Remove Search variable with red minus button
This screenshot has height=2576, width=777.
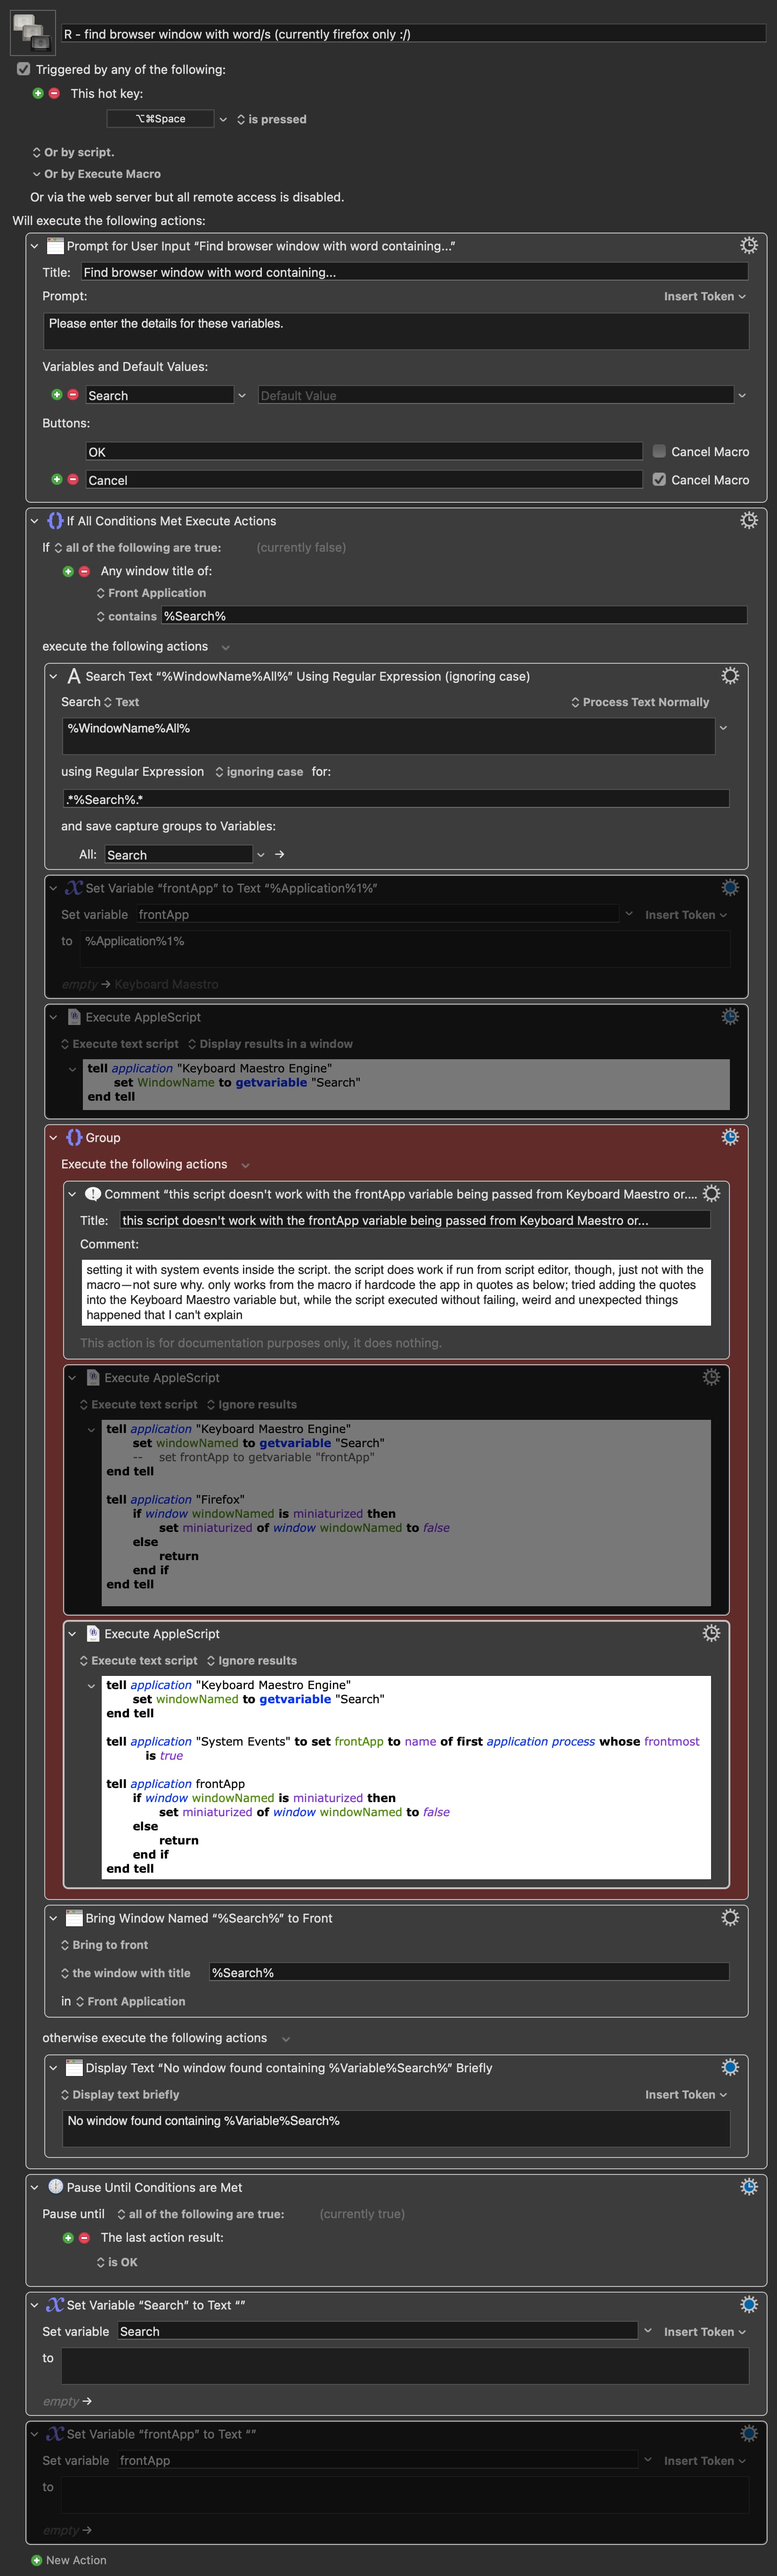pos(73,395)
